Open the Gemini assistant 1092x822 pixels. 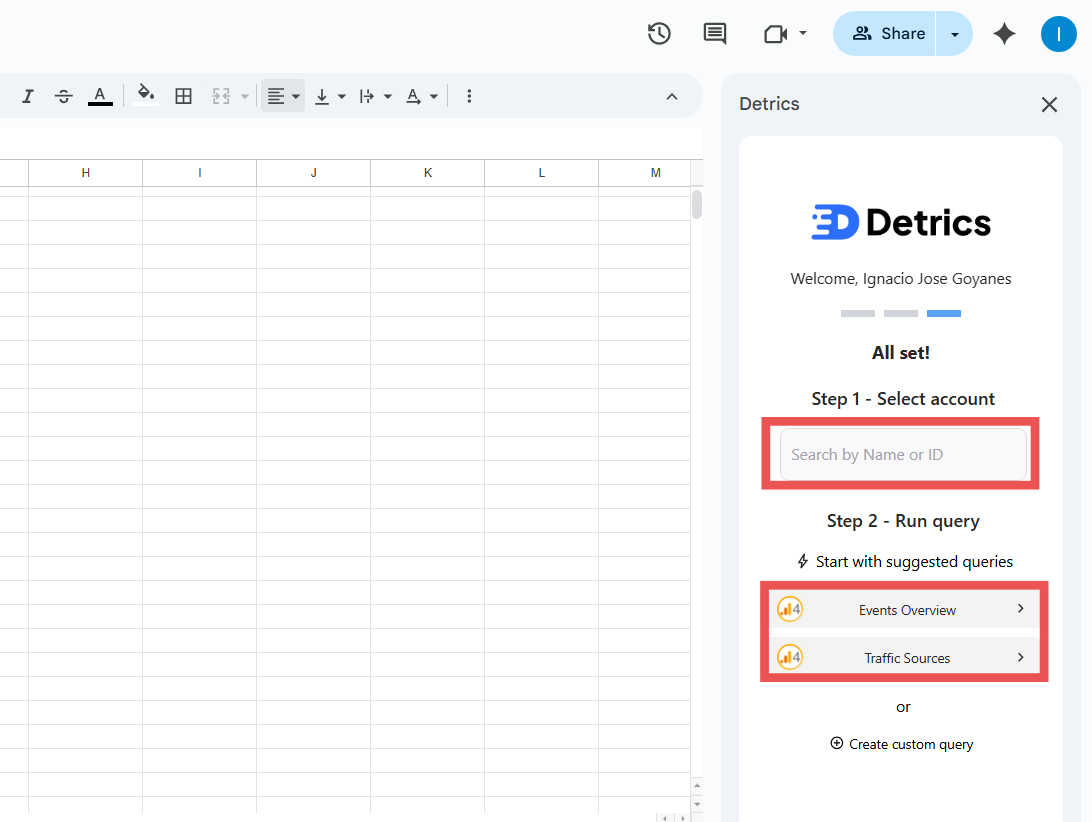click(x=1004, y=33)
